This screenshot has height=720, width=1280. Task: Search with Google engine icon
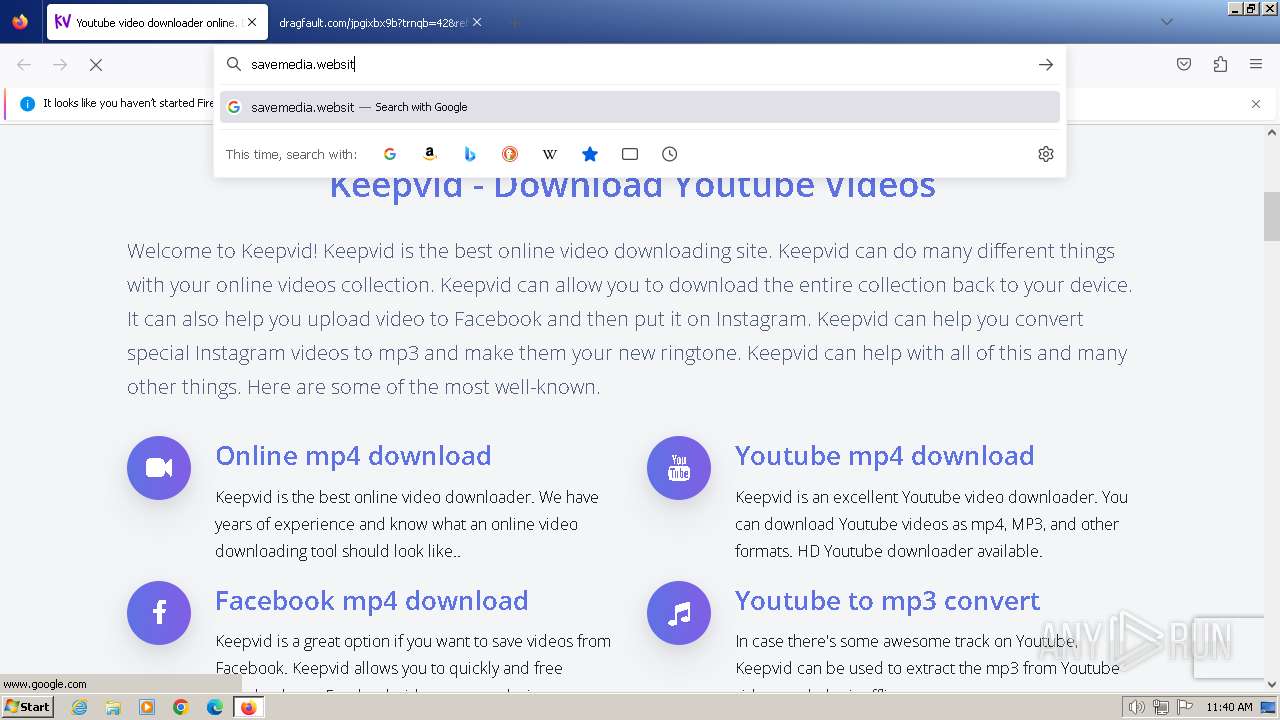390,154
